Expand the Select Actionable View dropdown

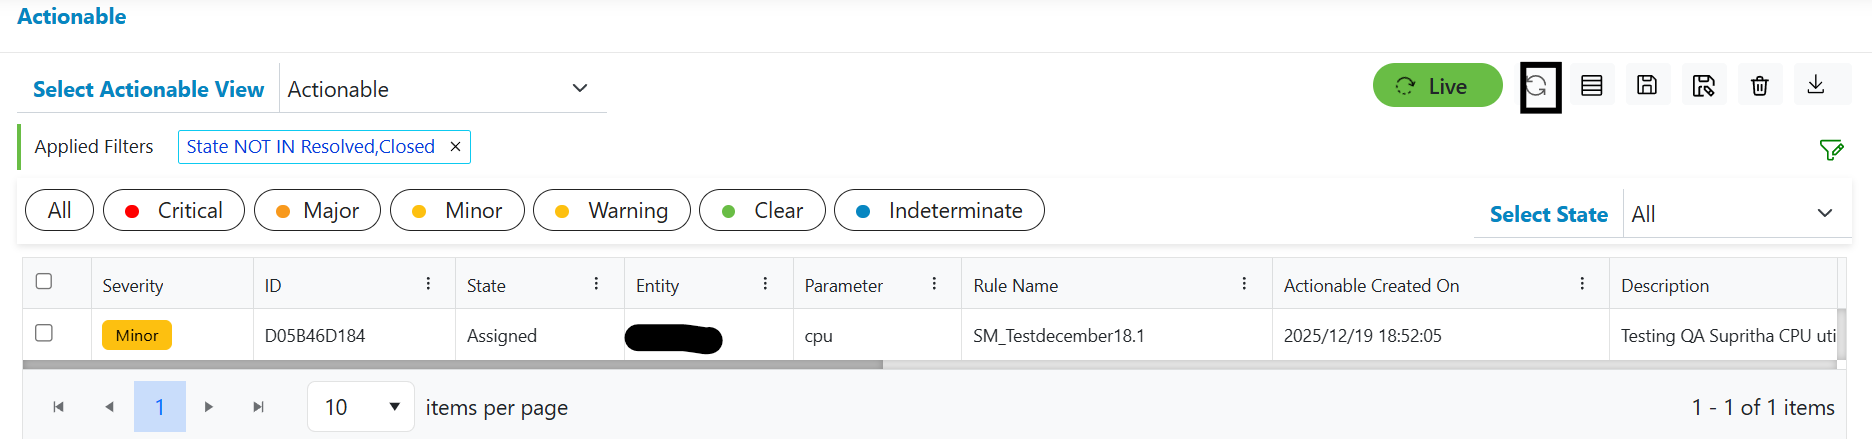pos(579,89)
